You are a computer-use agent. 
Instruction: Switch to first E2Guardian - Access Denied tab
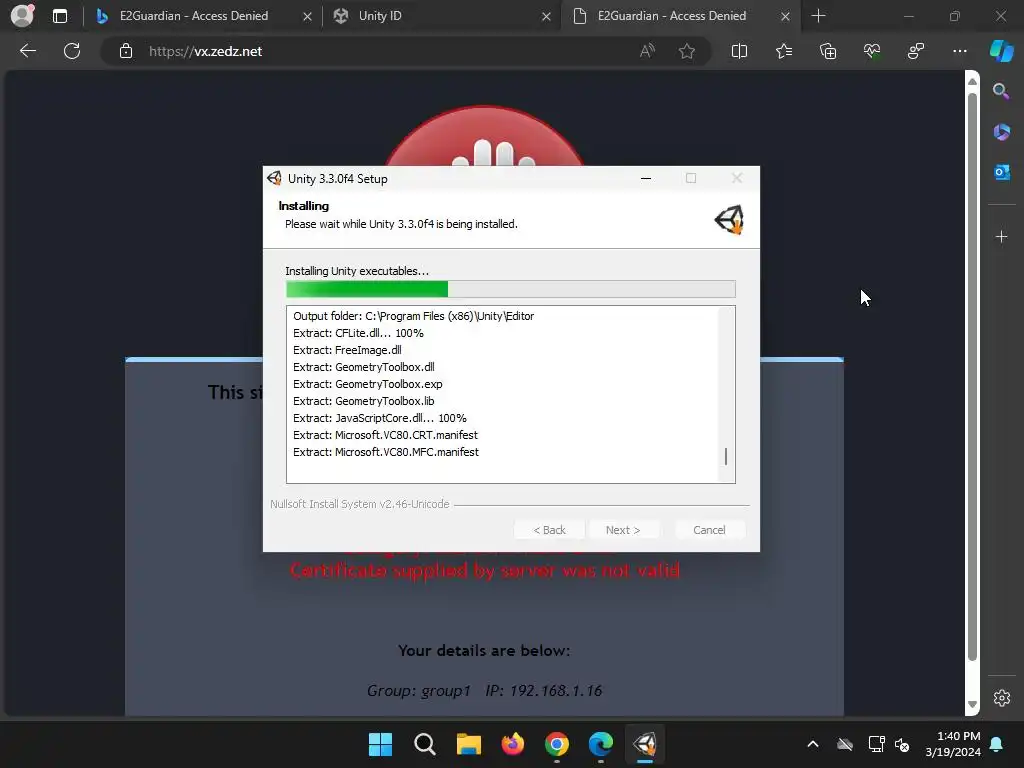pyautogui.click(x=194, y=16)
